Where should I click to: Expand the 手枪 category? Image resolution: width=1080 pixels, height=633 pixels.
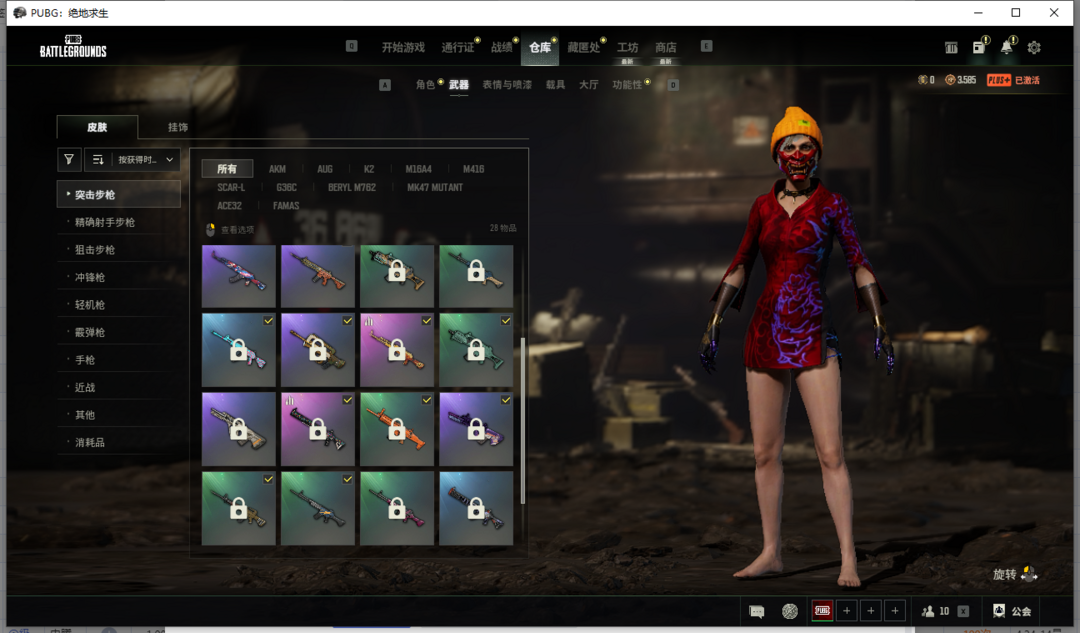coord(118,360)
